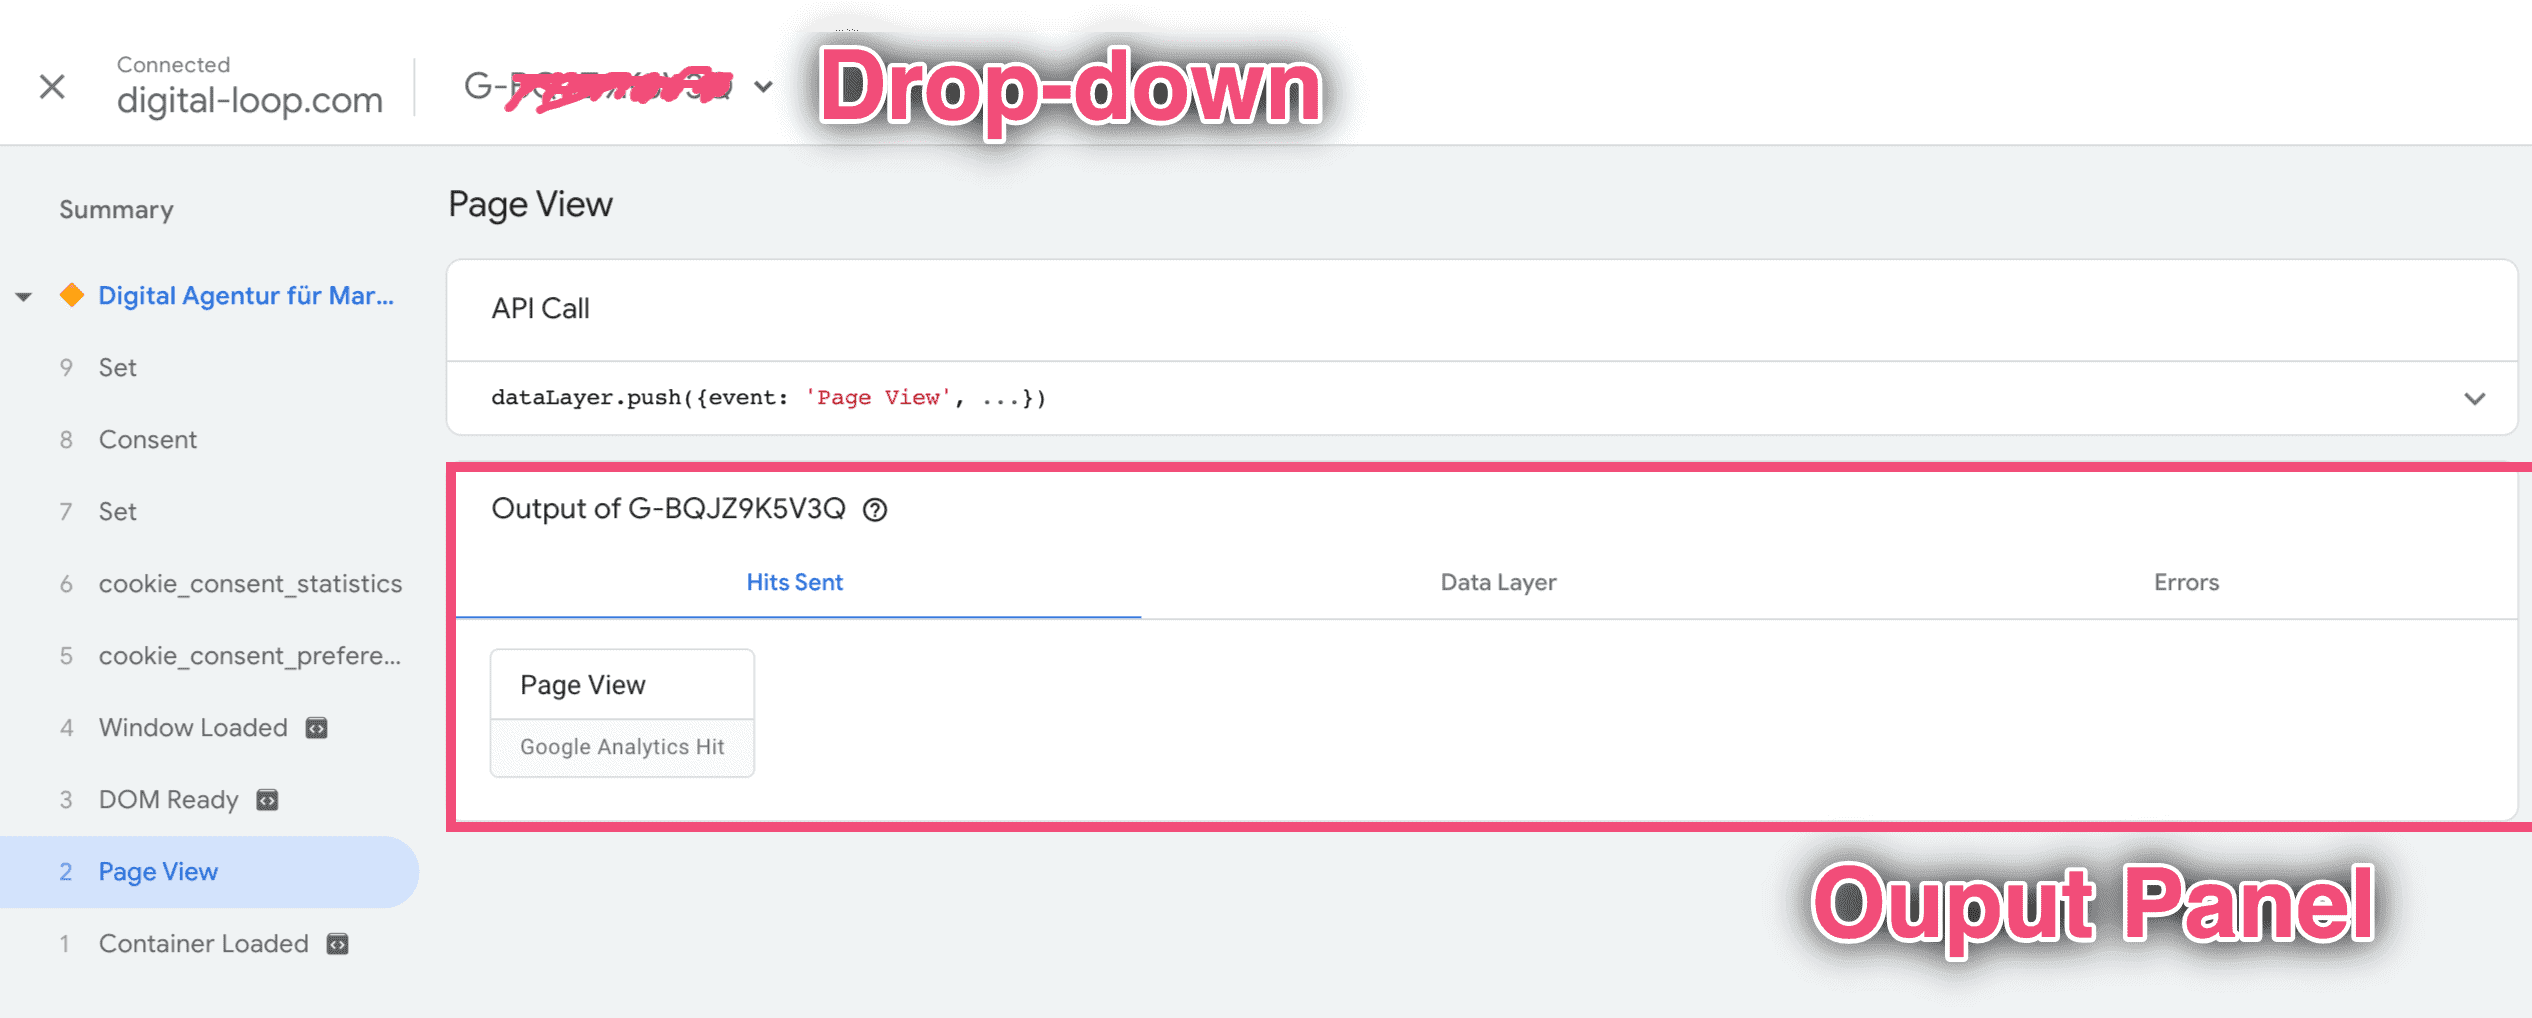Select the Window Loaded event
Screen dimensions: 2532x1018
click(x=210, y=728)
